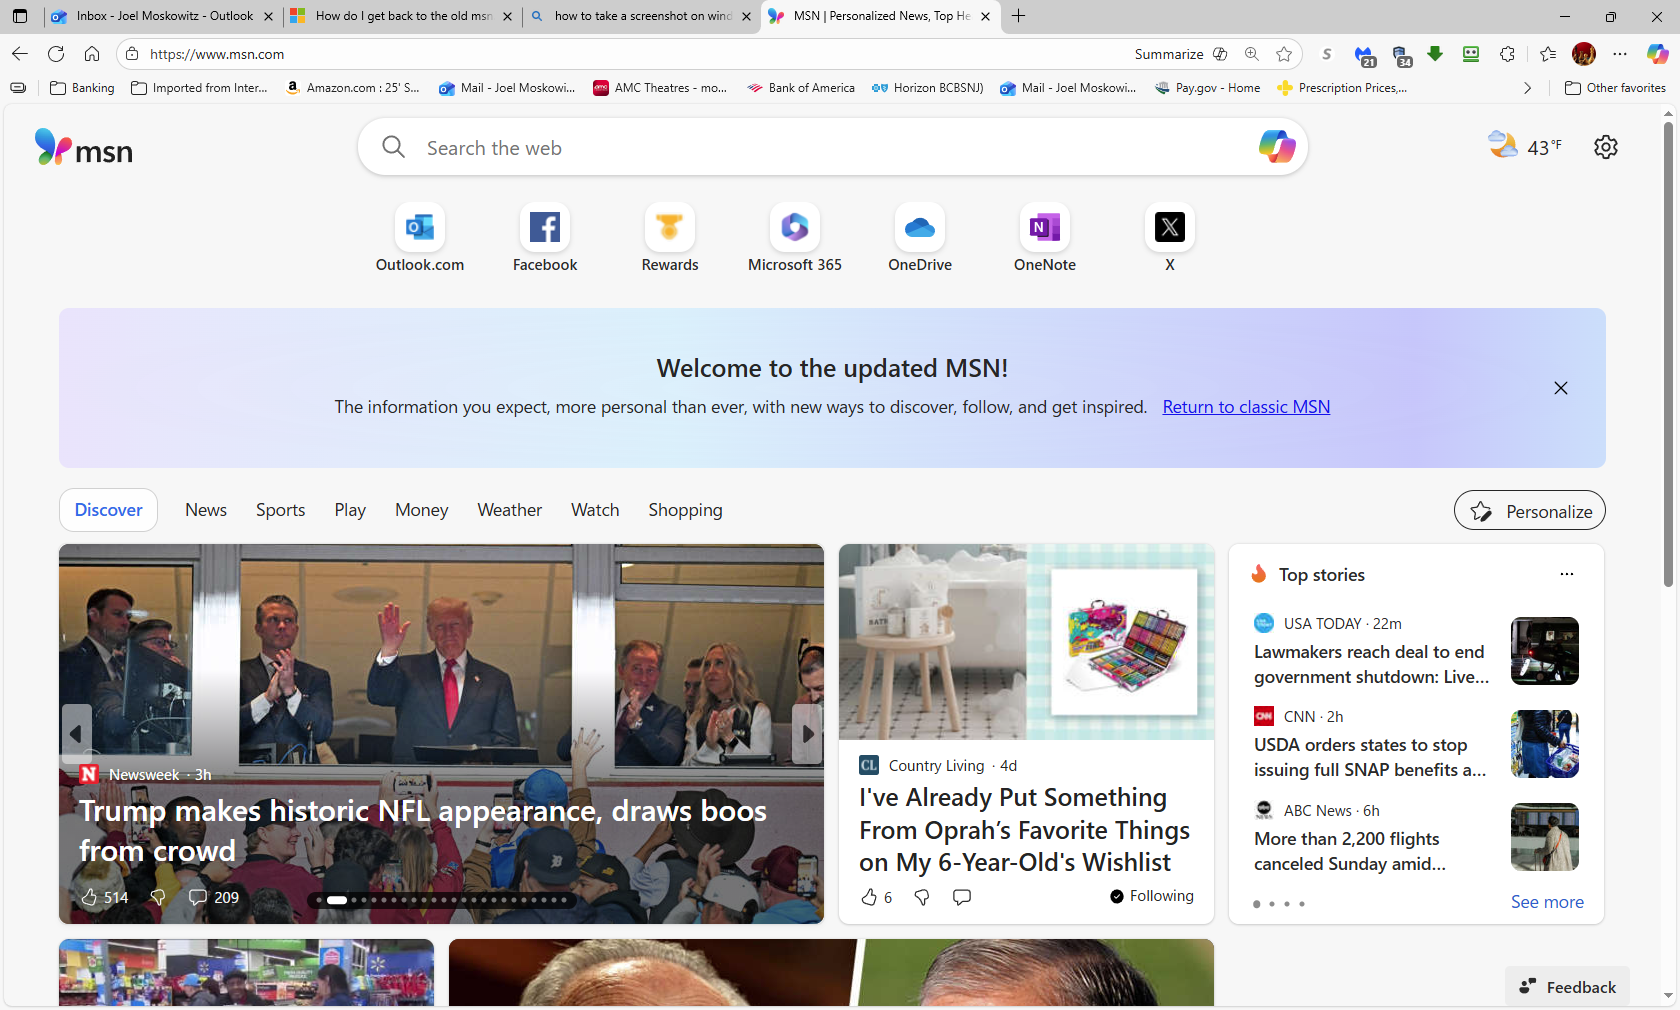
Task: Open the X shortcut icon
Action: coord(1170,228)
